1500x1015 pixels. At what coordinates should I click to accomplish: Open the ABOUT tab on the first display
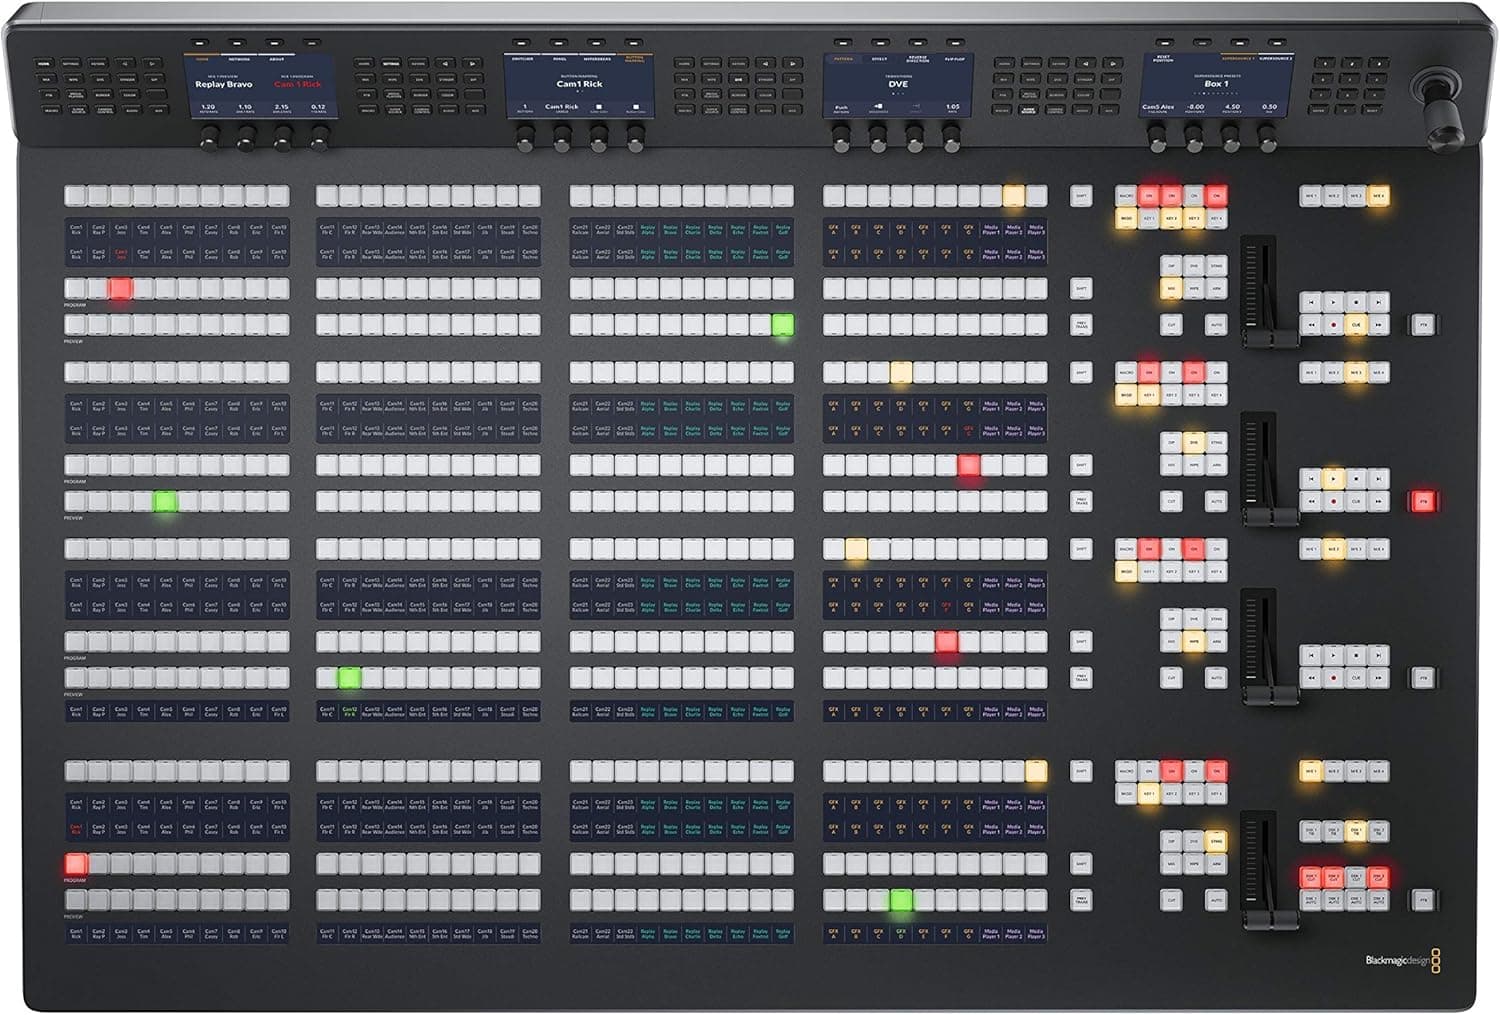277,59
